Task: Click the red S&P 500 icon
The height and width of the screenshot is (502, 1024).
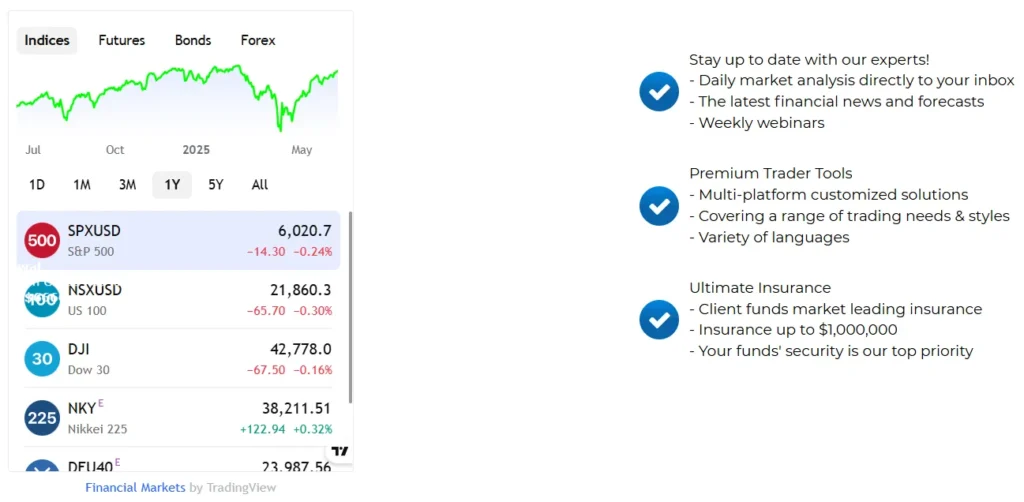Action: point(42,240)
